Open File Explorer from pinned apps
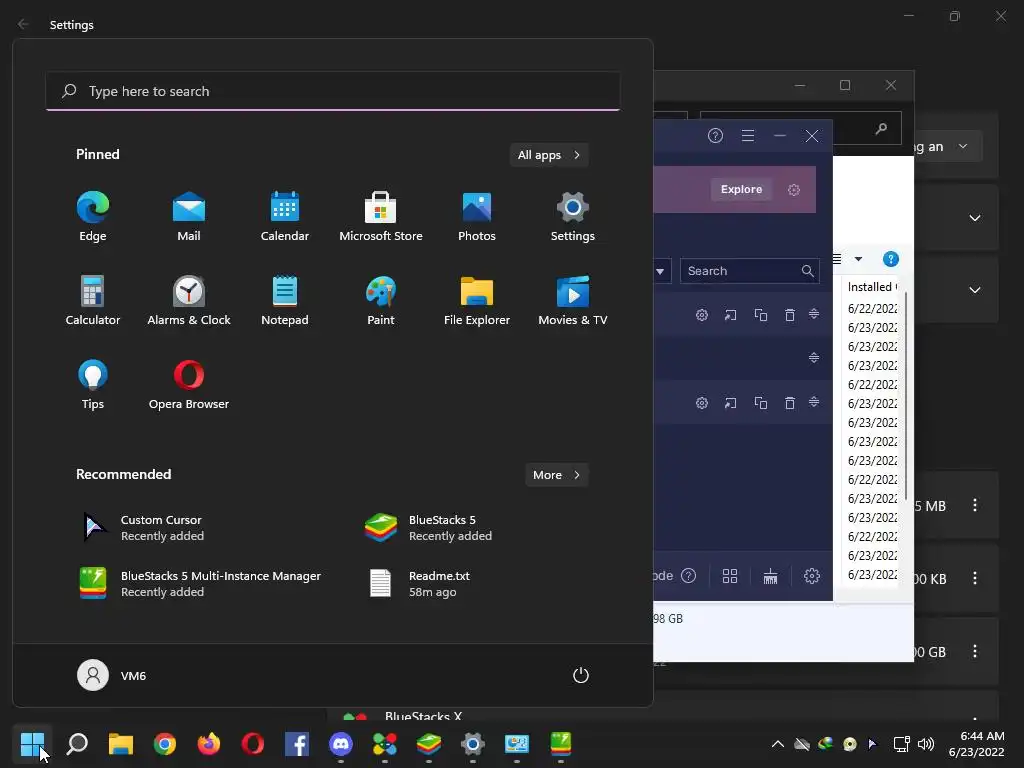Screen dimensions: 1024x768 pyautogui.click(x=477, y=301)
